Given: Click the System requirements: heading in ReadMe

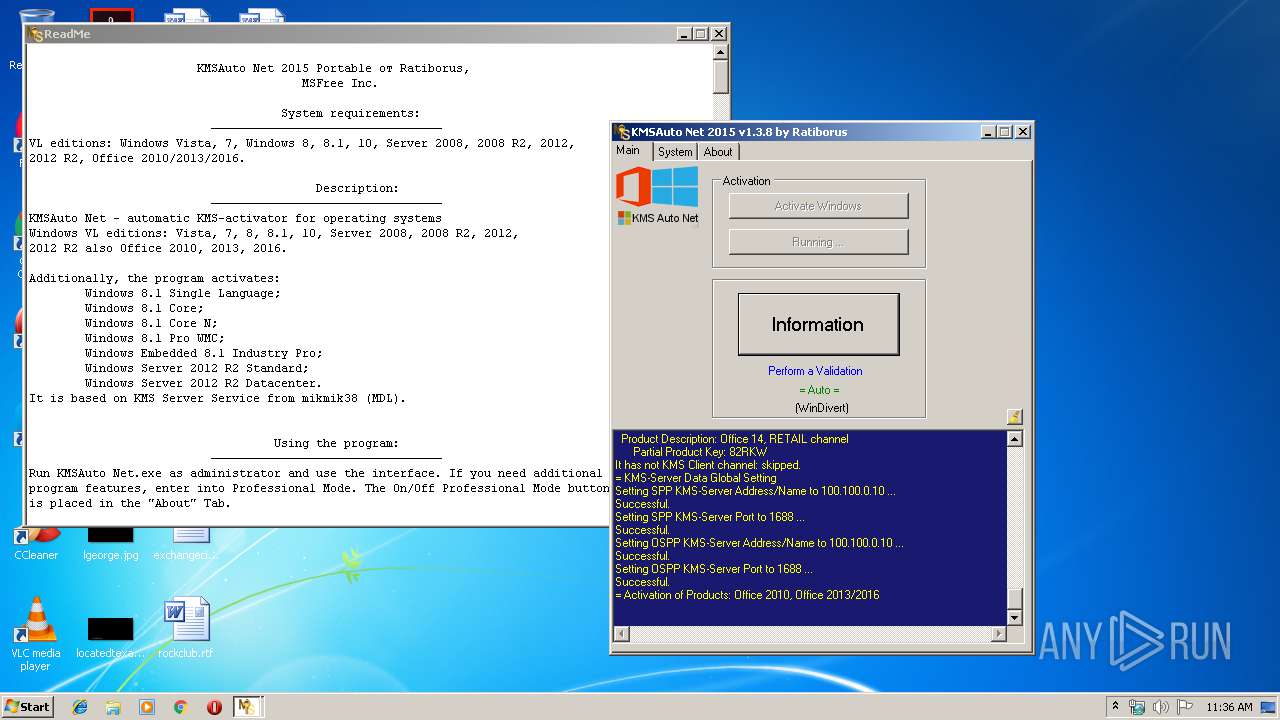Looking at the screenshot, I should tap(350, 113).
